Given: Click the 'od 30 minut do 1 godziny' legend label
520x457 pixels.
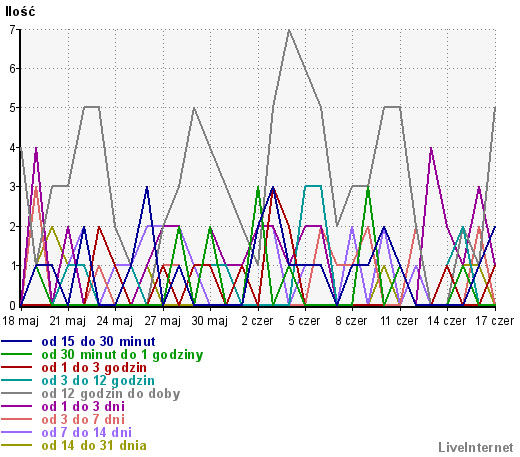Looking at the screenshot, I should 122,355.
